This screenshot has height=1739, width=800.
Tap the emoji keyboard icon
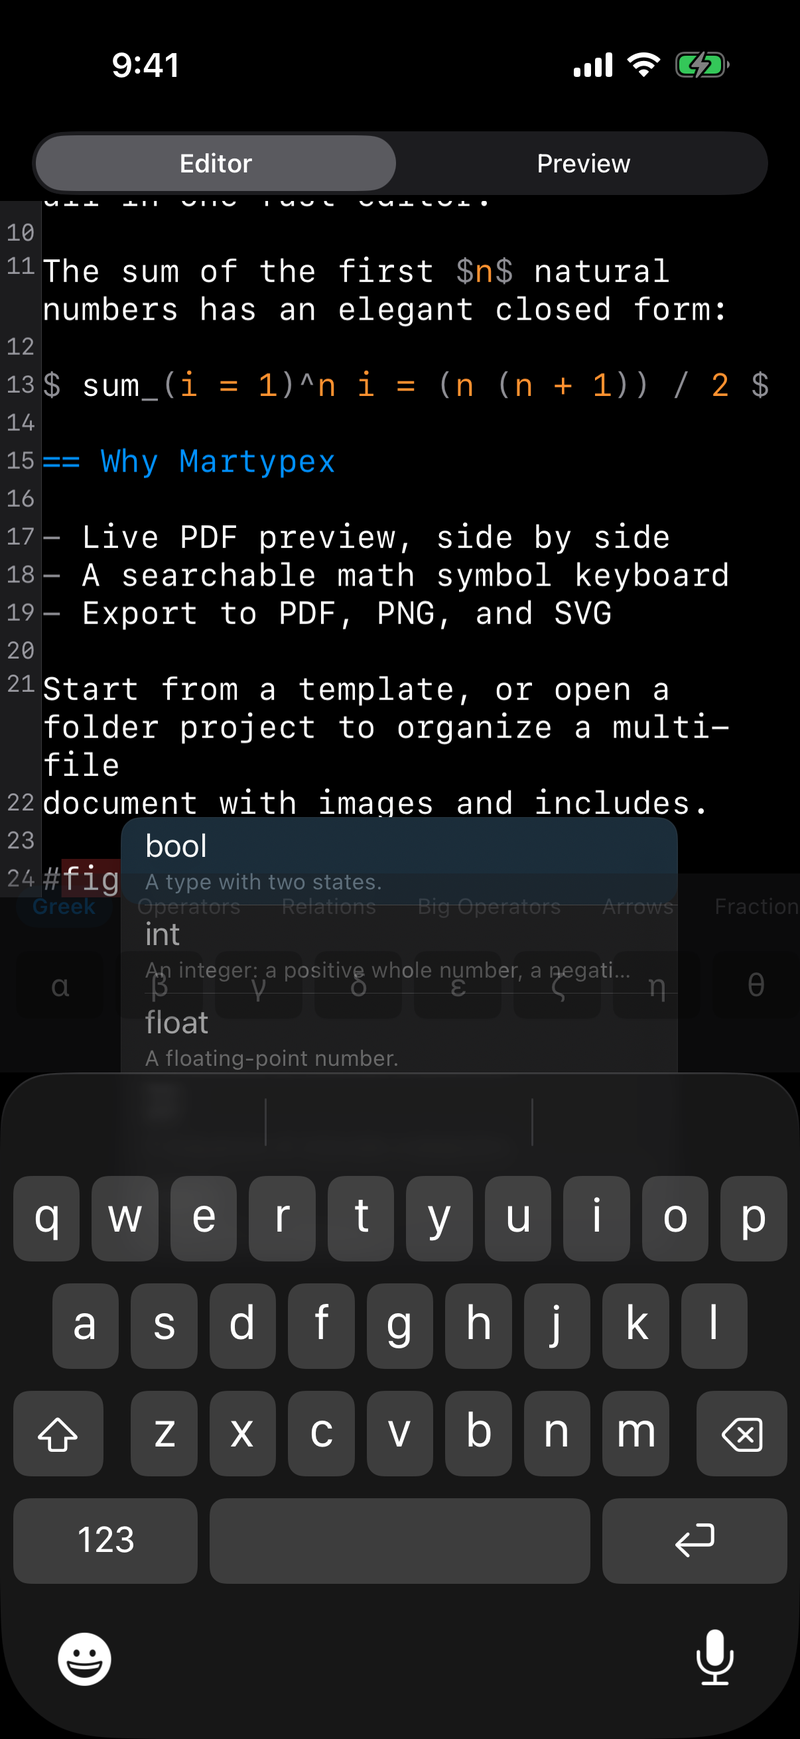click(84, 1659)
